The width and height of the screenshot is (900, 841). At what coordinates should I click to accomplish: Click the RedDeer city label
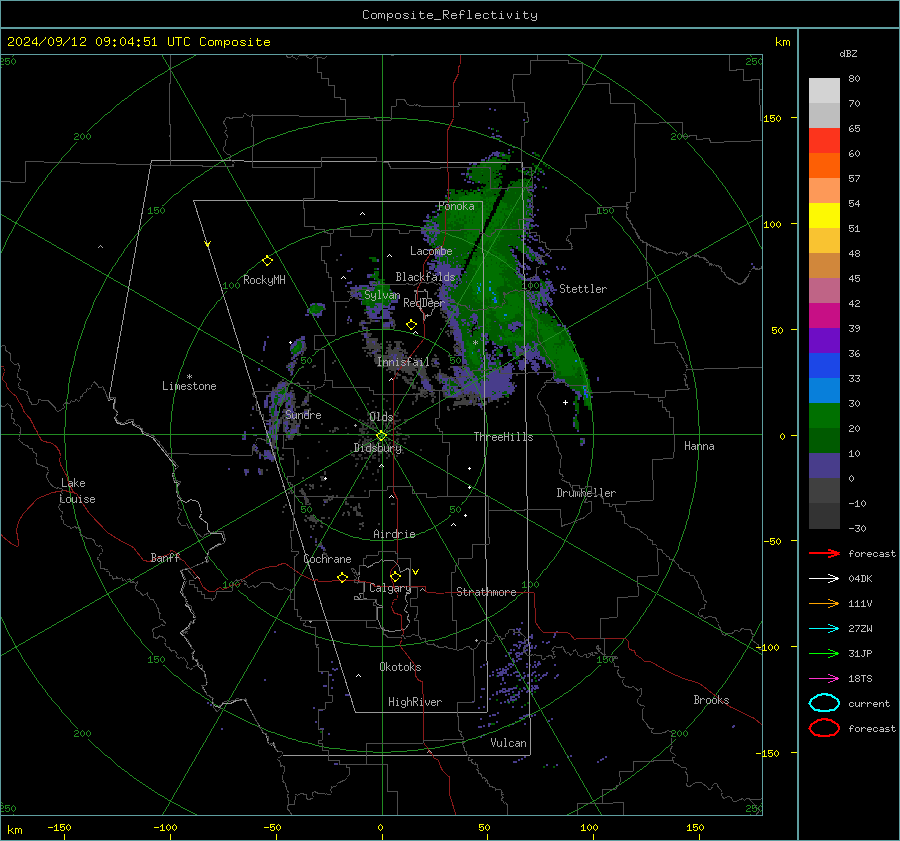tap(424, 303)
